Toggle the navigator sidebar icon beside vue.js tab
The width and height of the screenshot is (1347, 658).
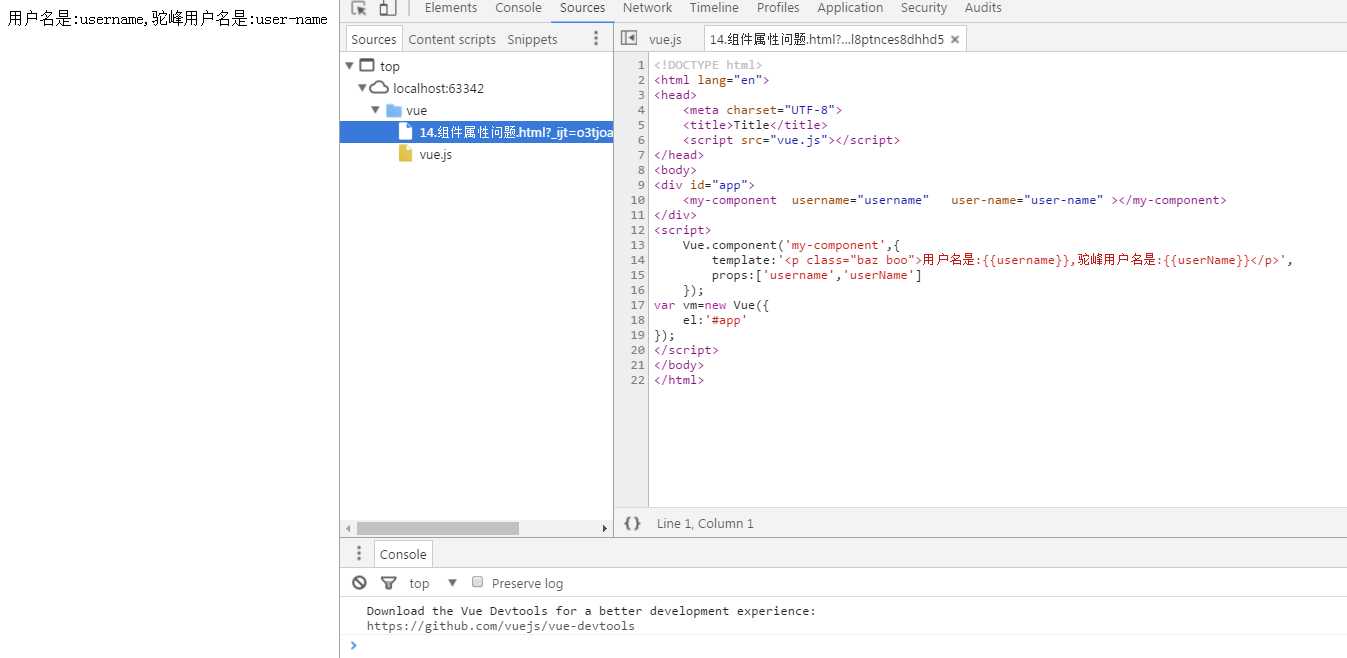[629, 38]
